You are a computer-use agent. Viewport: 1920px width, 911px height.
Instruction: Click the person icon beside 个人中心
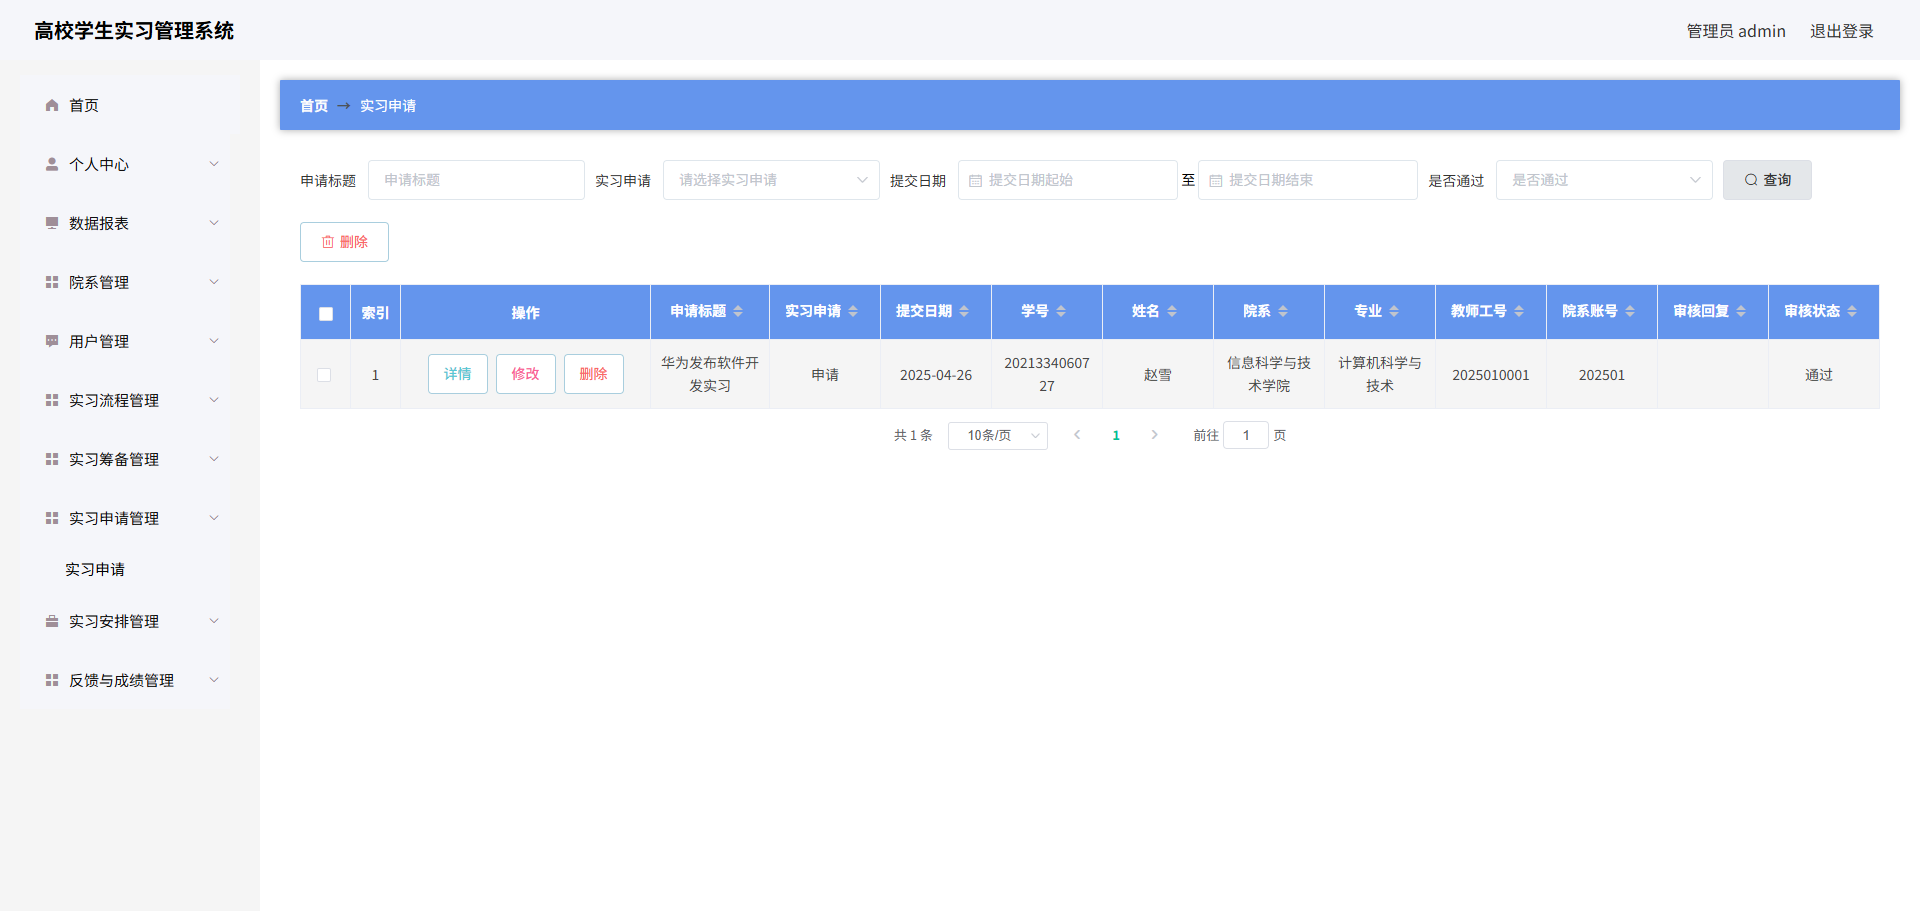(52, 164)
